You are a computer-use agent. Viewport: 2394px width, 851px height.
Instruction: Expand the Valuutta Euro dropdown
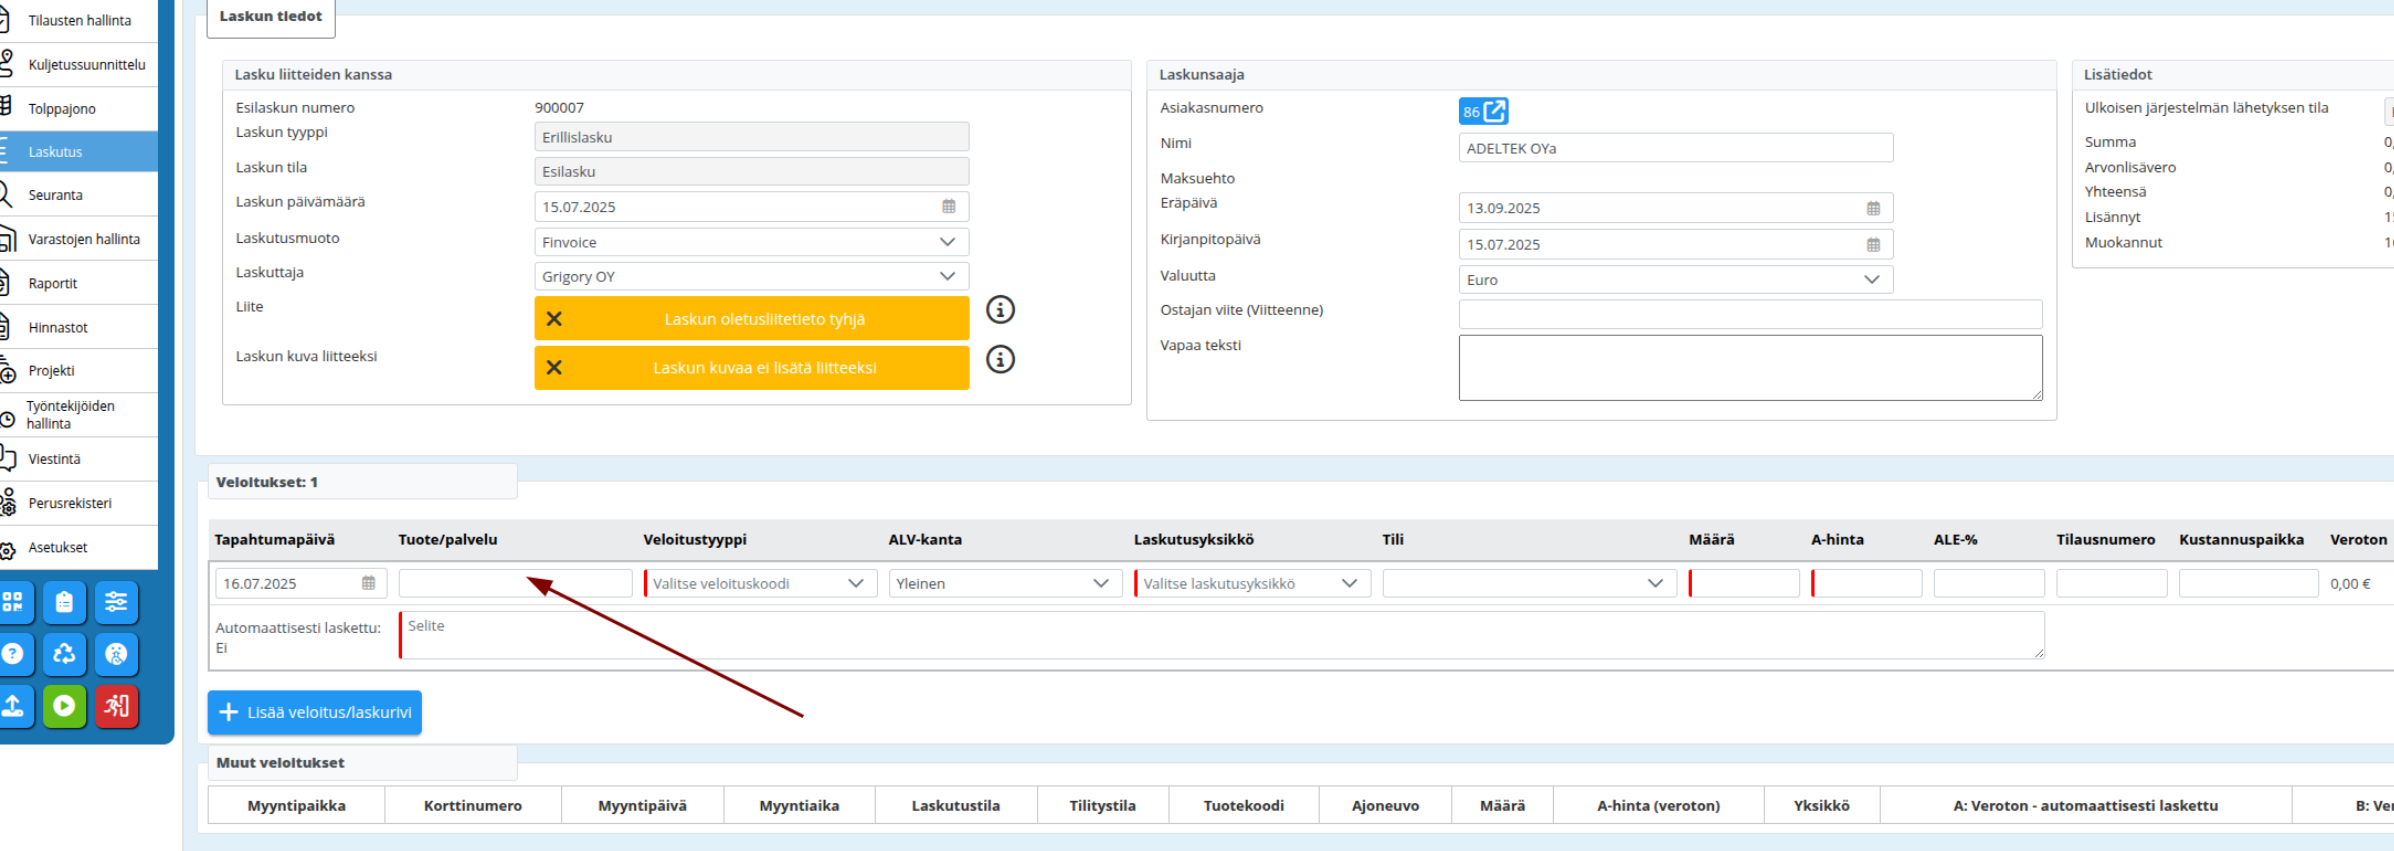tap(1675, 280)
